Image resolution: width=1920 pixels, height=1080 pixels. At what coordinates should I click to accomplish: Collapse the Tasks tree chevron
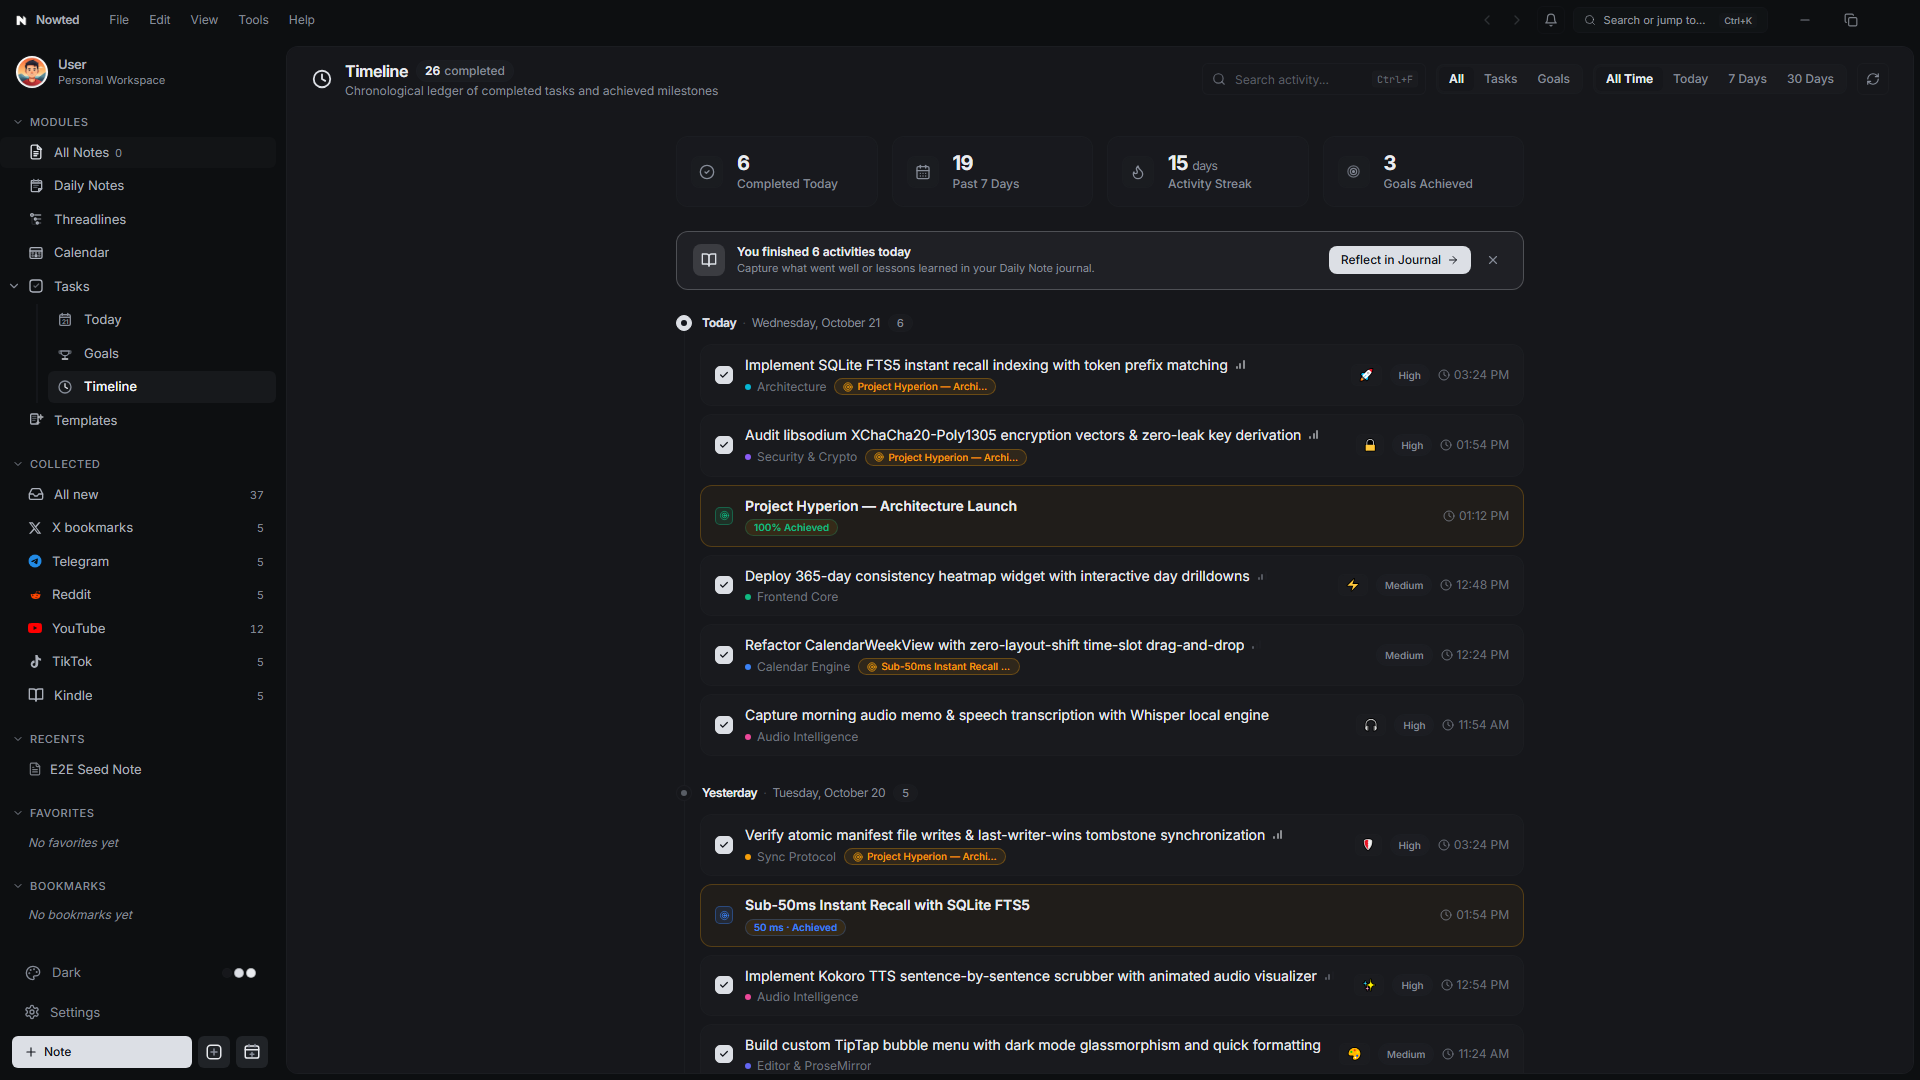(14, 286)
